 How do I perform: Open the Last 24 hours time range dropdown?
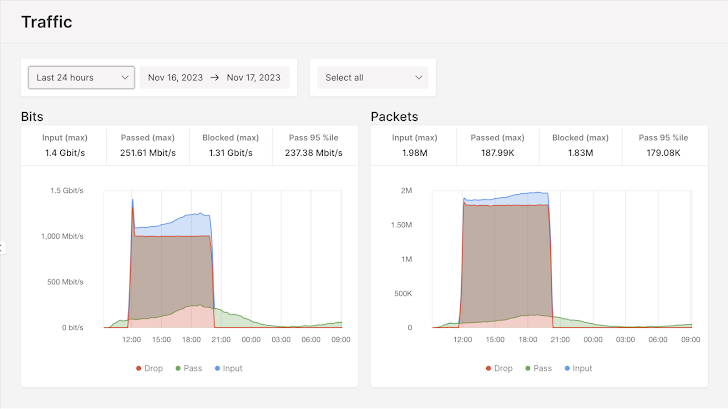[81, 77]
